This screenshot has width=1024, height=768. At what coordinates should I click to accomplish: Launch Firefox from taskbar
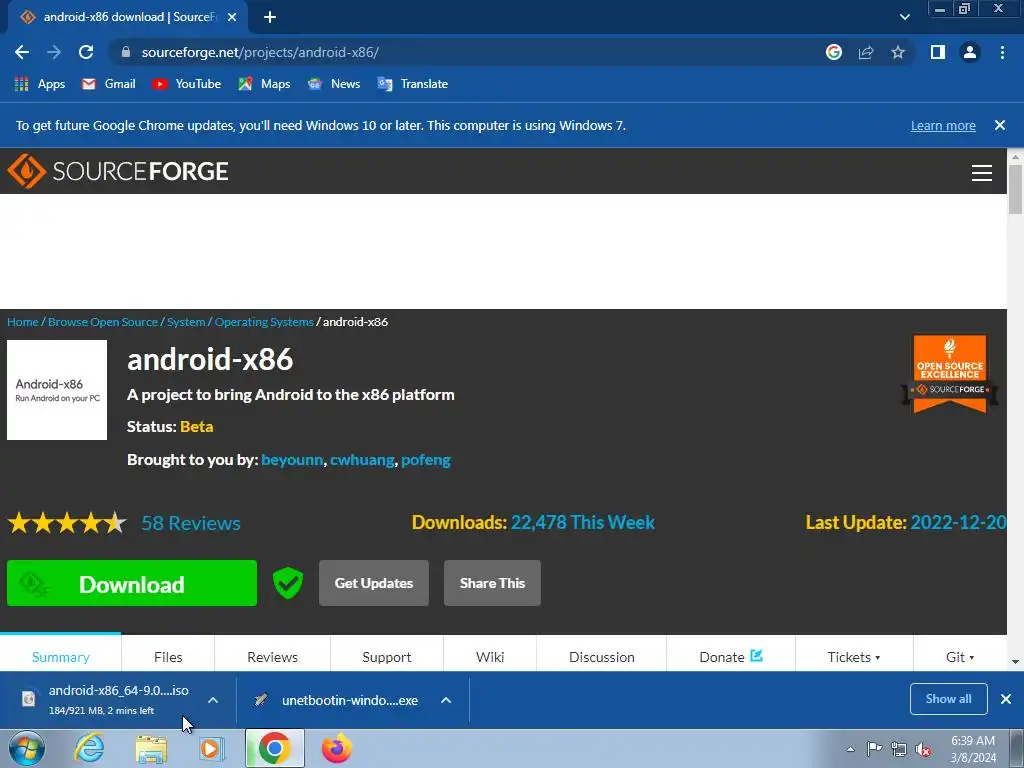[x=336, y=748]
